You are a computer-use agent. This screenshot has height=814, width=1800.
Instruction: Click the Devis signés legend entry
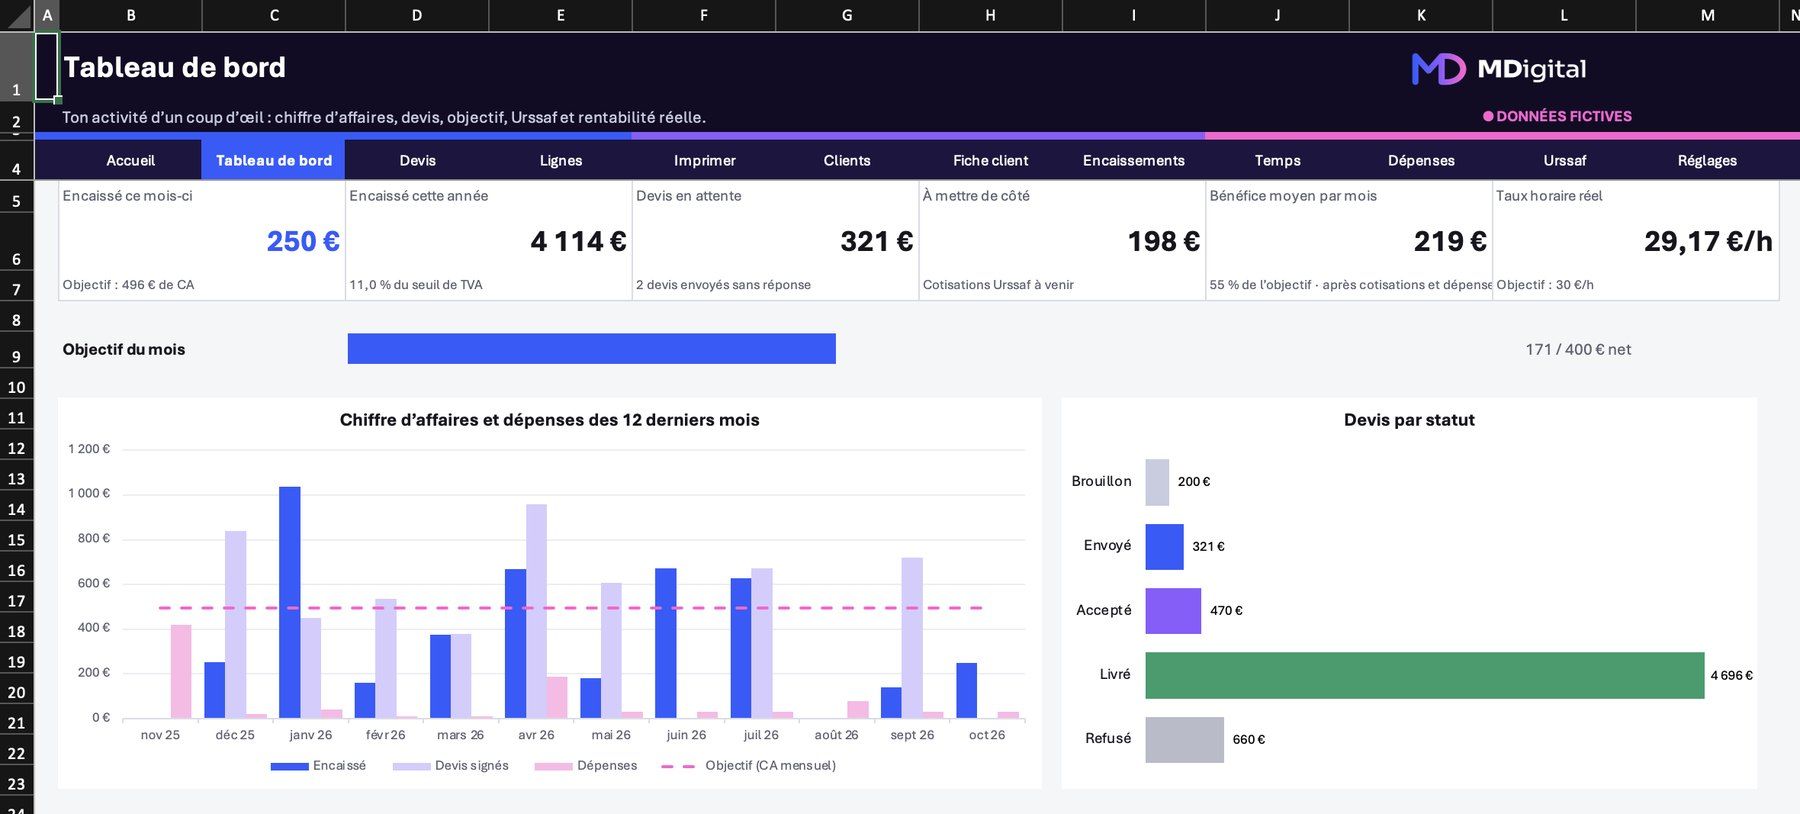pyautogui.click(x=450, y=766)
